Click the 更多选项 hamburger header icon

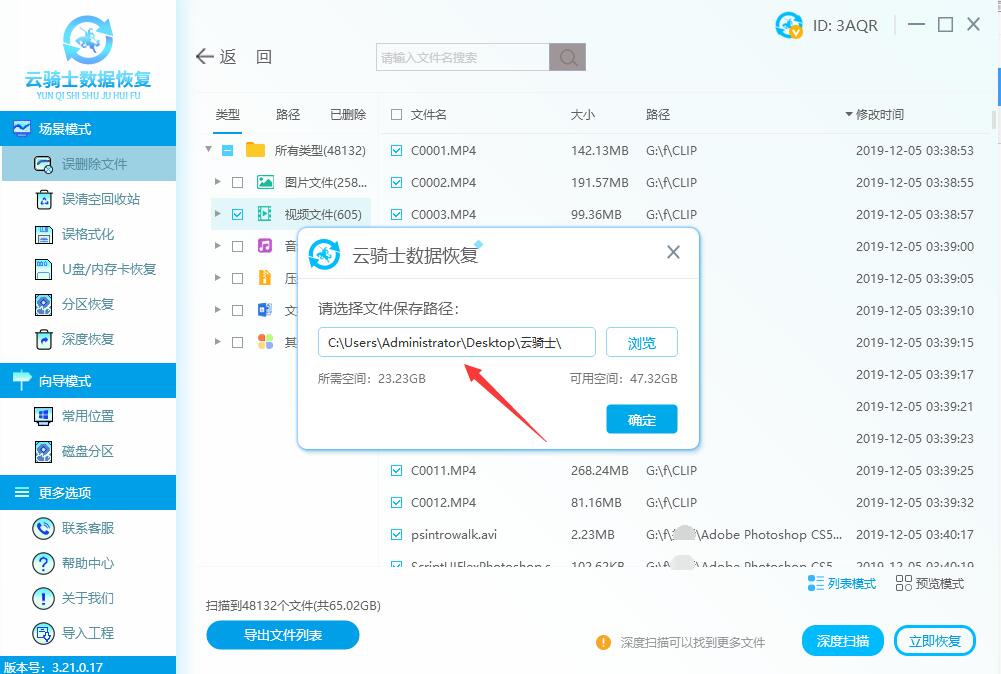click(x=22, y=492)
